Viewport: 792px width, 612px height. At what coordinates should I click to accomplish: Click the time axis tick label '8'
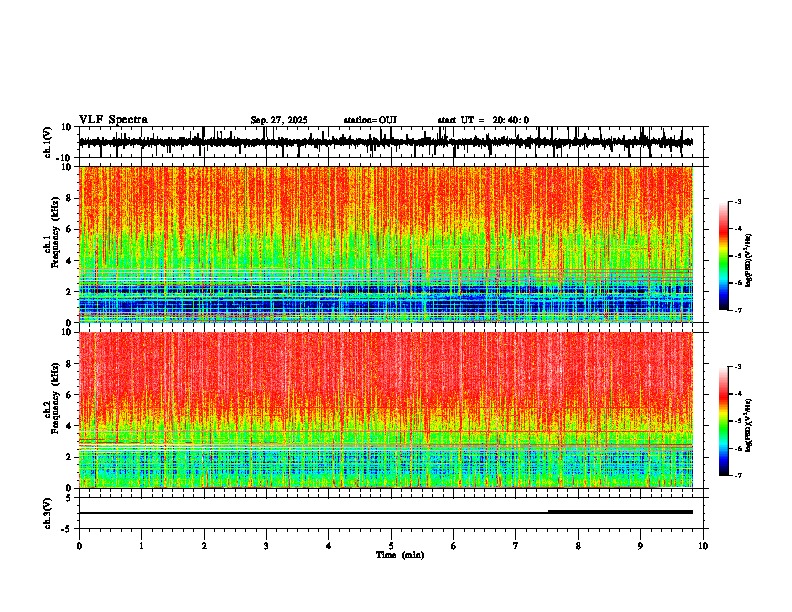(x=578, y=546)
